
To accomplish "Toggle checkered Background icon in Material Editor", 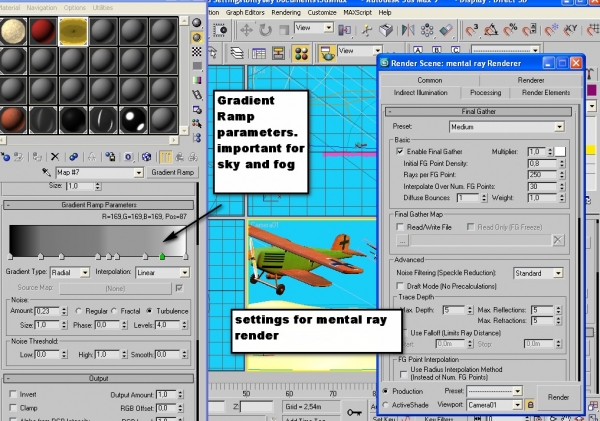I will point(197,52).
